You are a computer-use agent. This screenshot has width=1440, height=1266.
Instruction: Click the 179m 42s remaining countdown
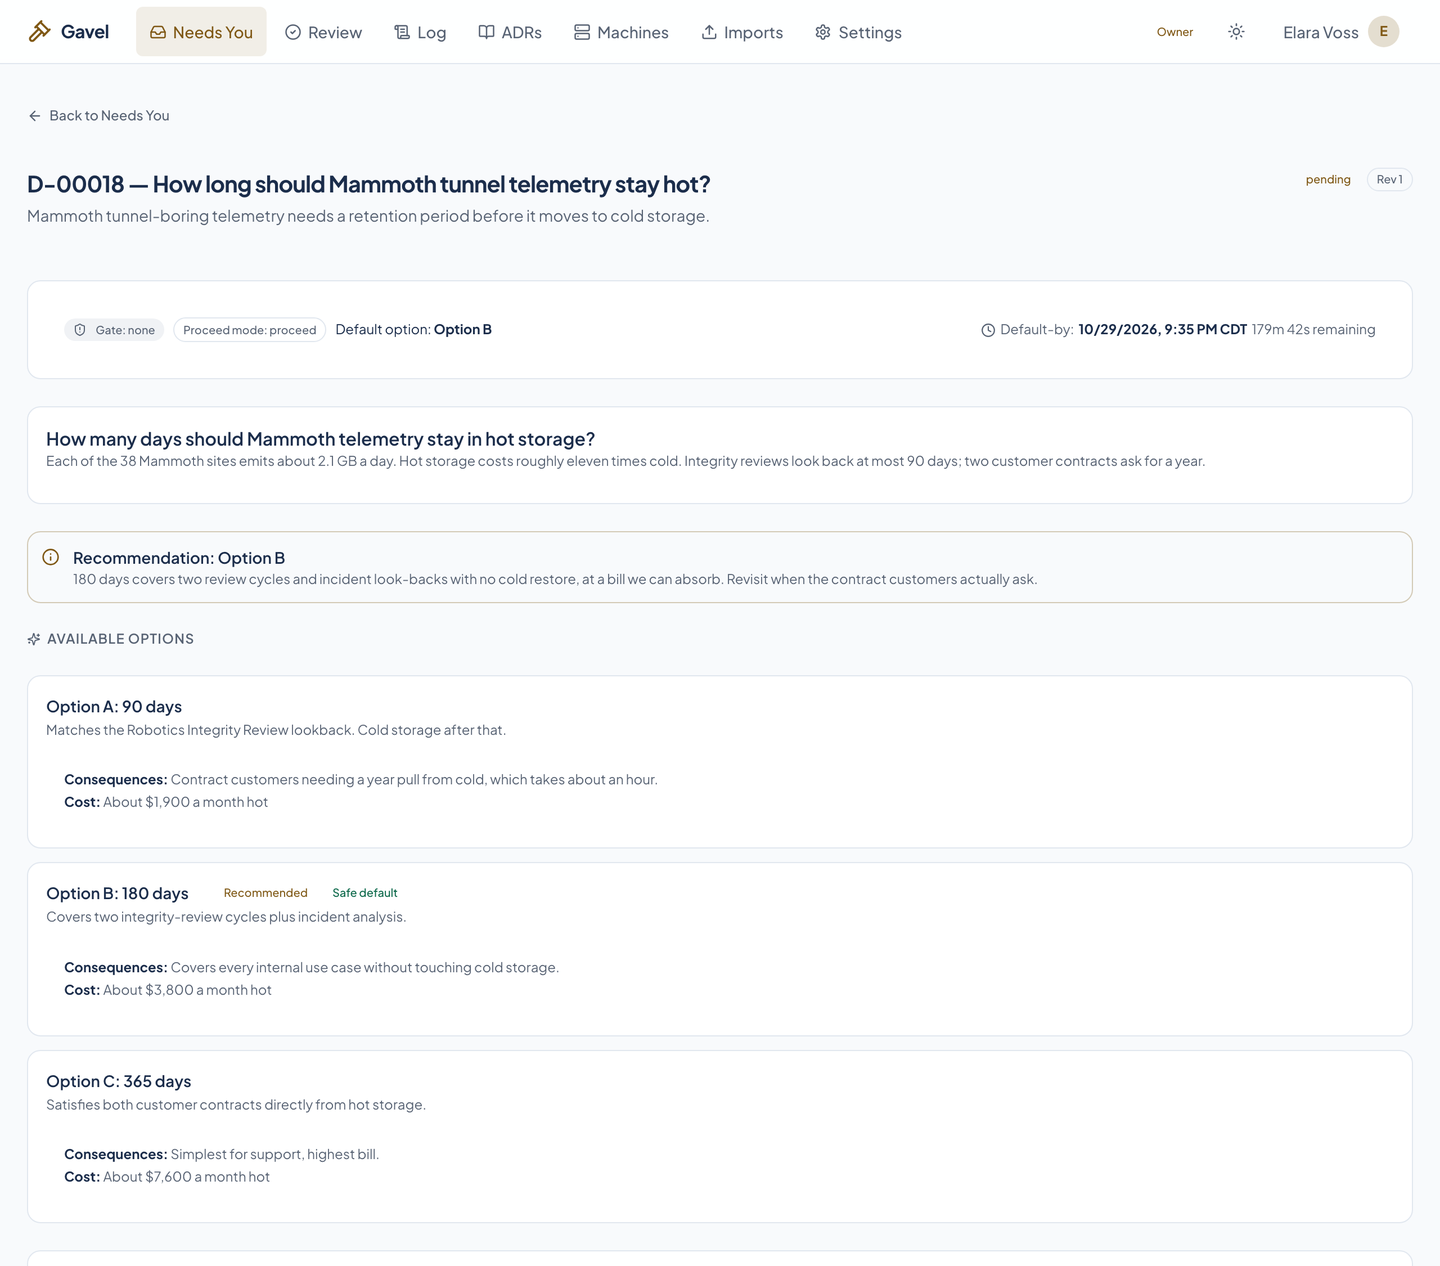click(x=1313, y=330)
